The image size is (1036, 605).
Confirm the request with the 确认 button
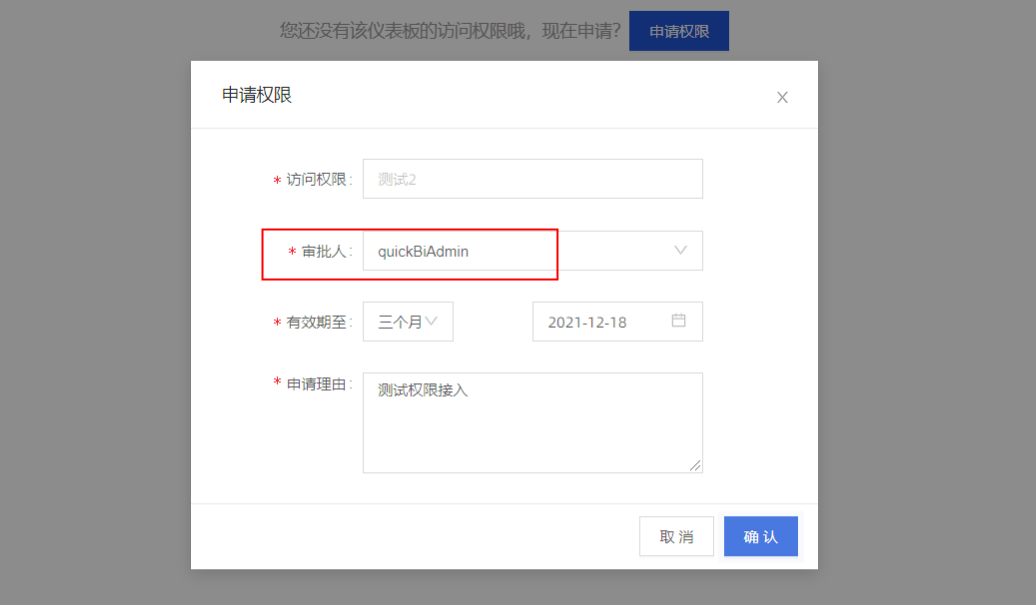pyautogui.click(x=760, y=536)
